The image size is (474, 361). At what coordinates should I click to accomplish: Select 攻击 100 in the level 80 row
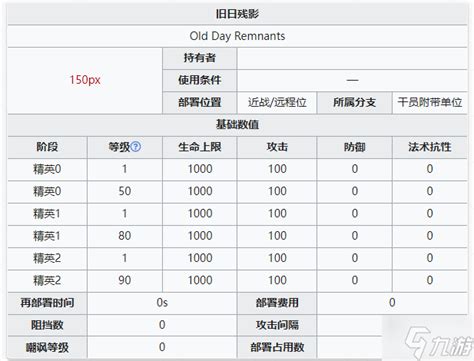pos(277,236)
